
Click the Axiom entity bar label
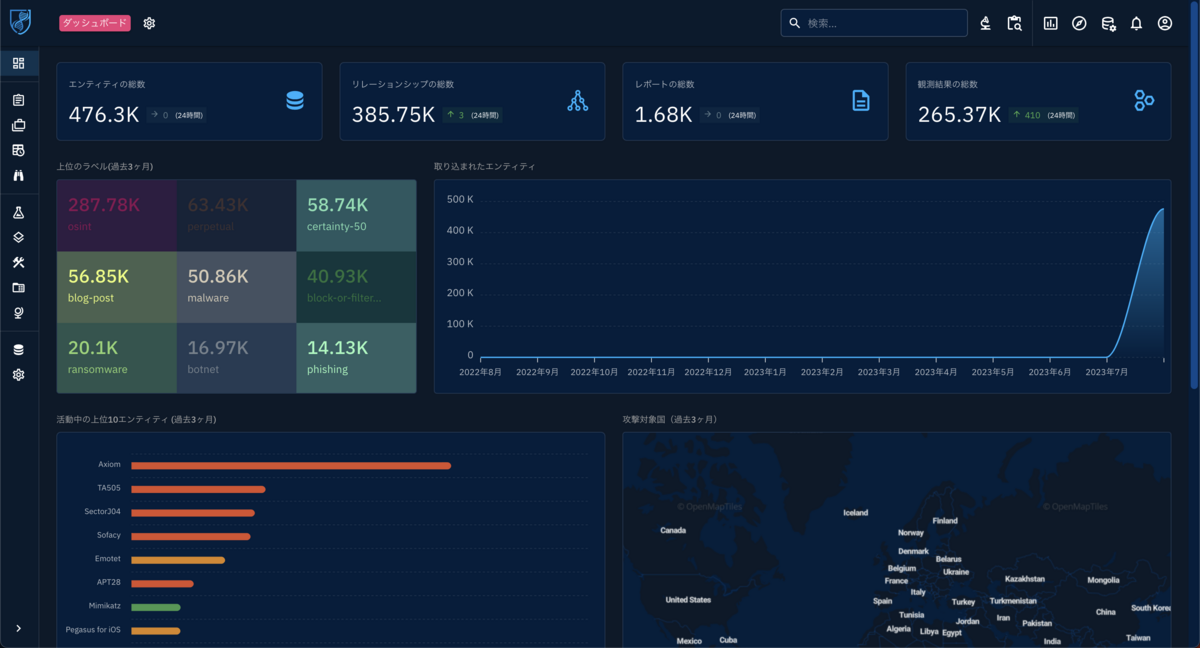tap(109, 465)
